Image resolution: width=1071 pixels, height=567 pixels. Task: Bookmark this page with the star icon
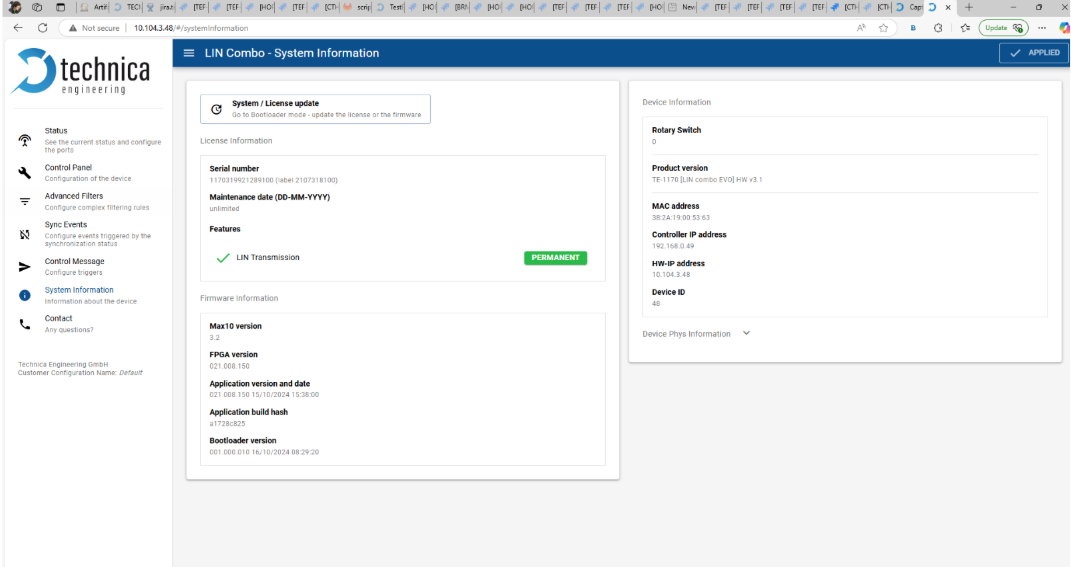(x=883, y=28)
